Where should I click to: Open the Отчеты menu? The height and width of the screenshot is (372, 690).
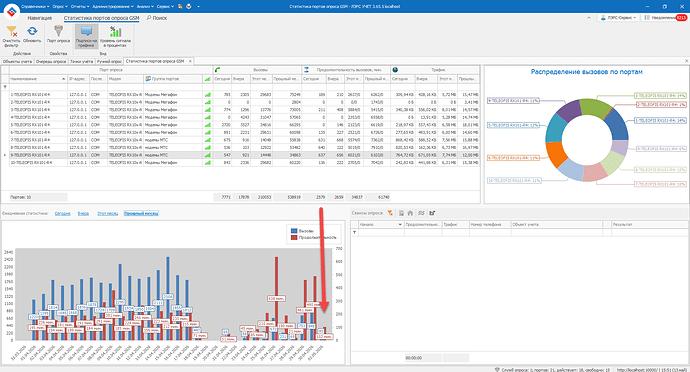tap(80, 7)
